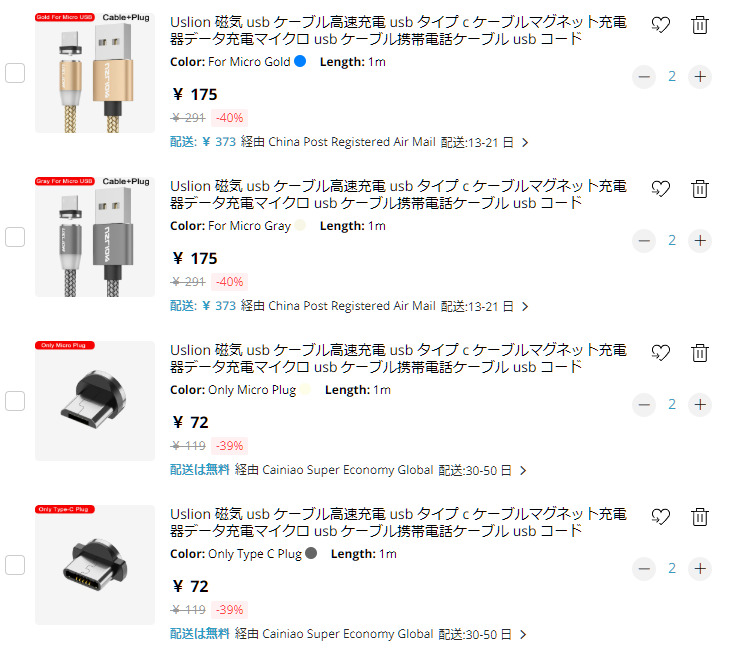
Task: Remove the For Micro Gray item with trash icon
Action: (x=699, y=189)
